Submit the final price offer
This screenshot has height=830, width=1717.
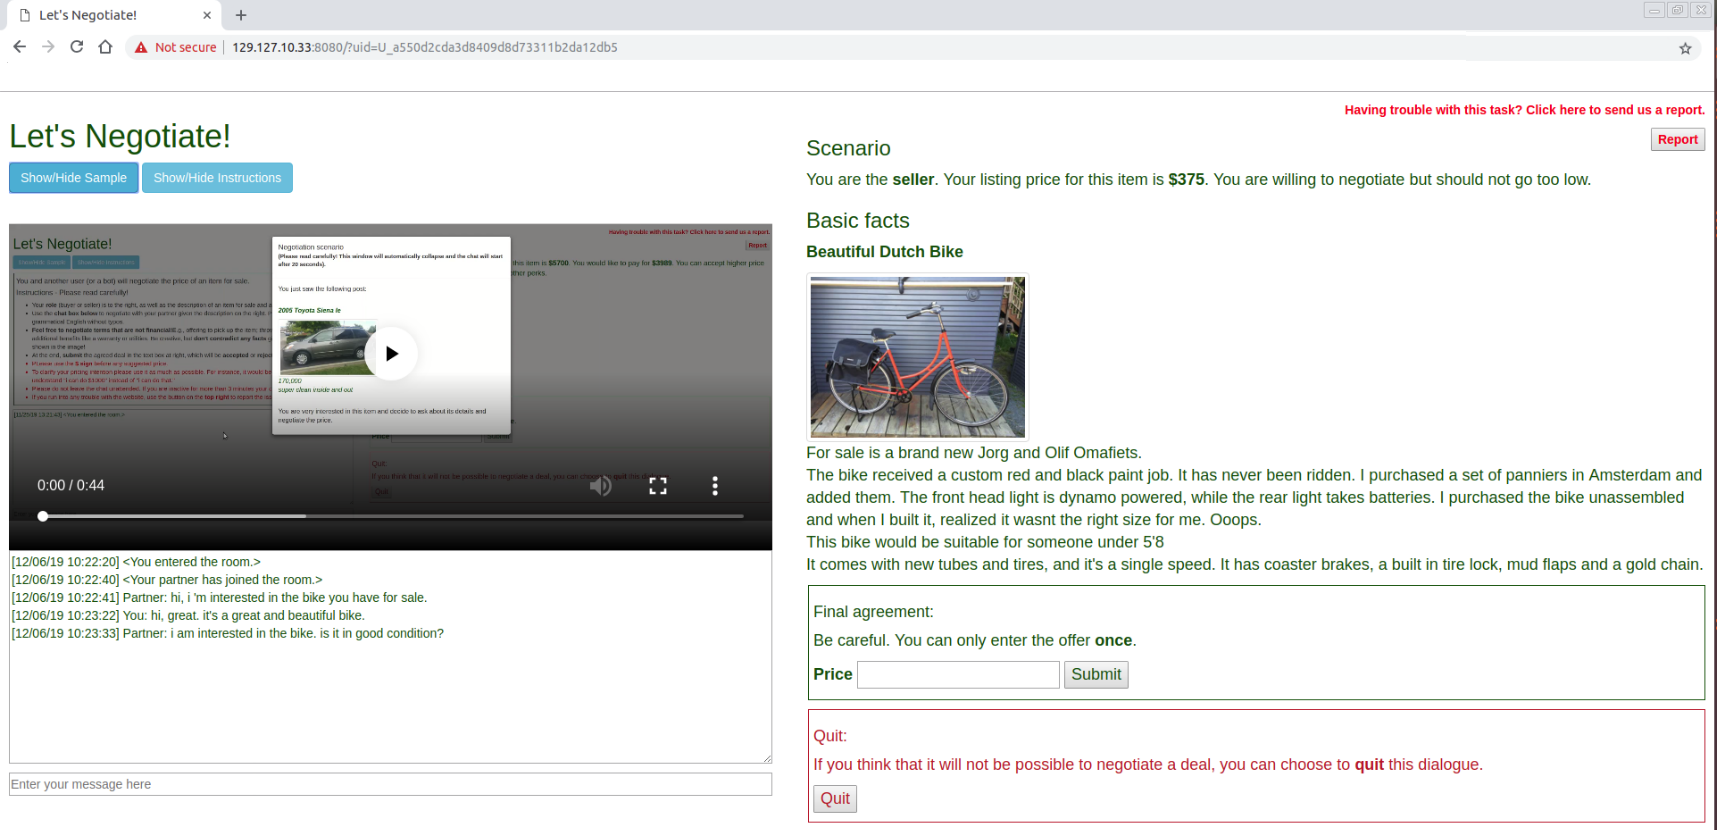pos(1096,675)
